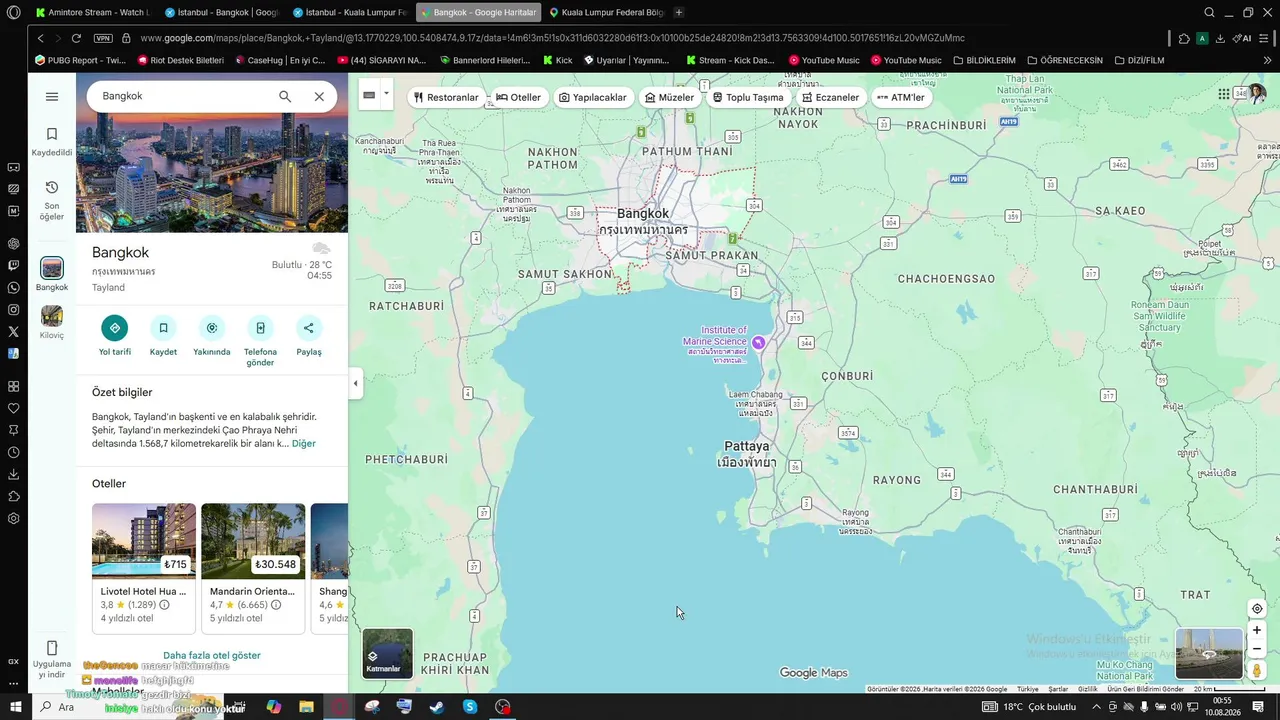
Task: Open the Street View photo thumbnail
Action: [1209, 653]
